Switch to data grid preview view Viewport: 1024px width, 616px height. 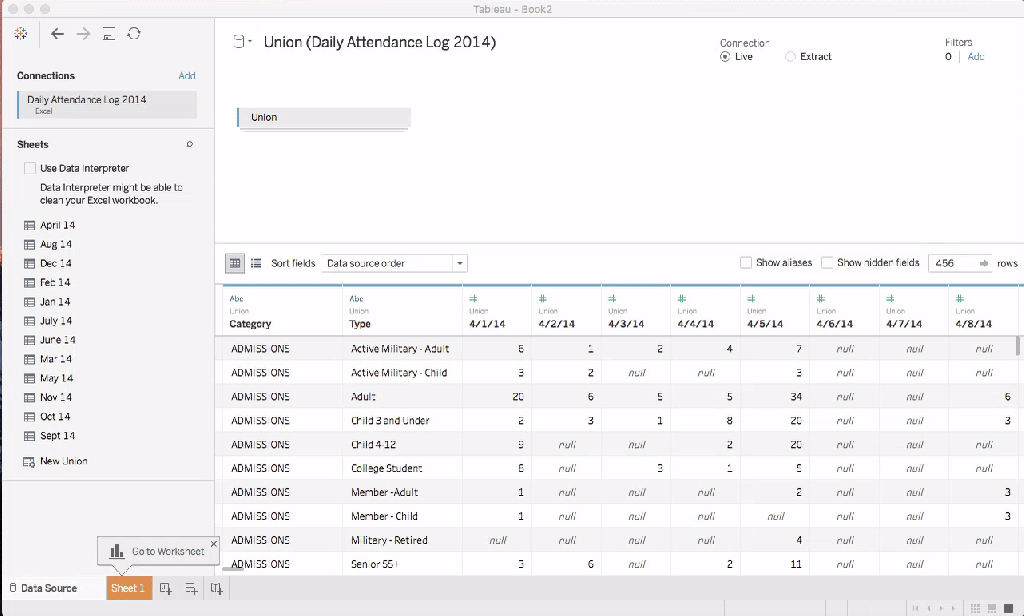235,263
